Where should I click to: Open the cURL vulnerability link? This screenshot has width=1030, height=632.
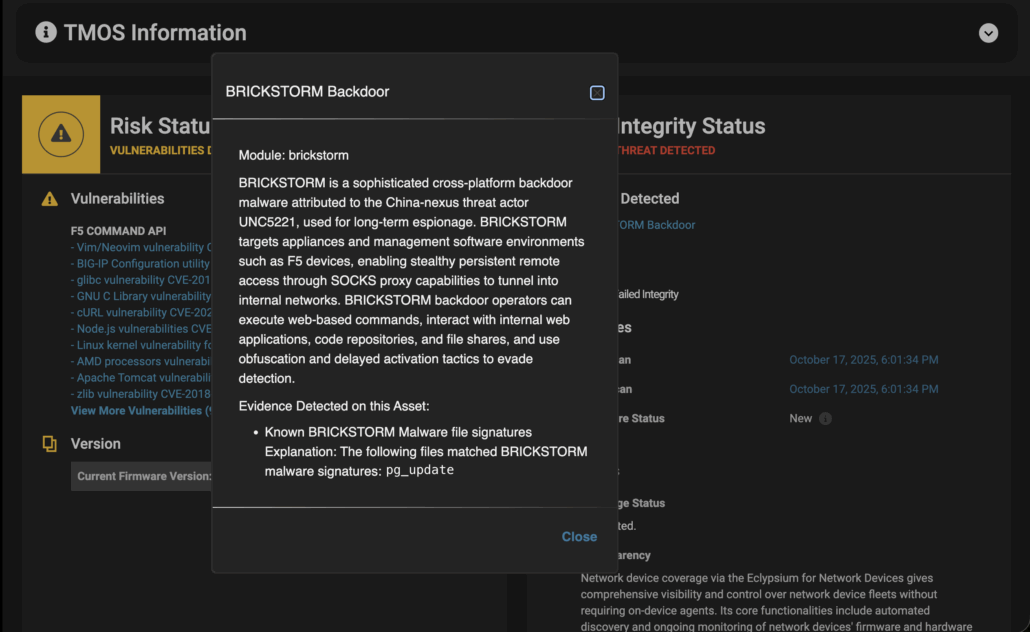click(140, 313)
